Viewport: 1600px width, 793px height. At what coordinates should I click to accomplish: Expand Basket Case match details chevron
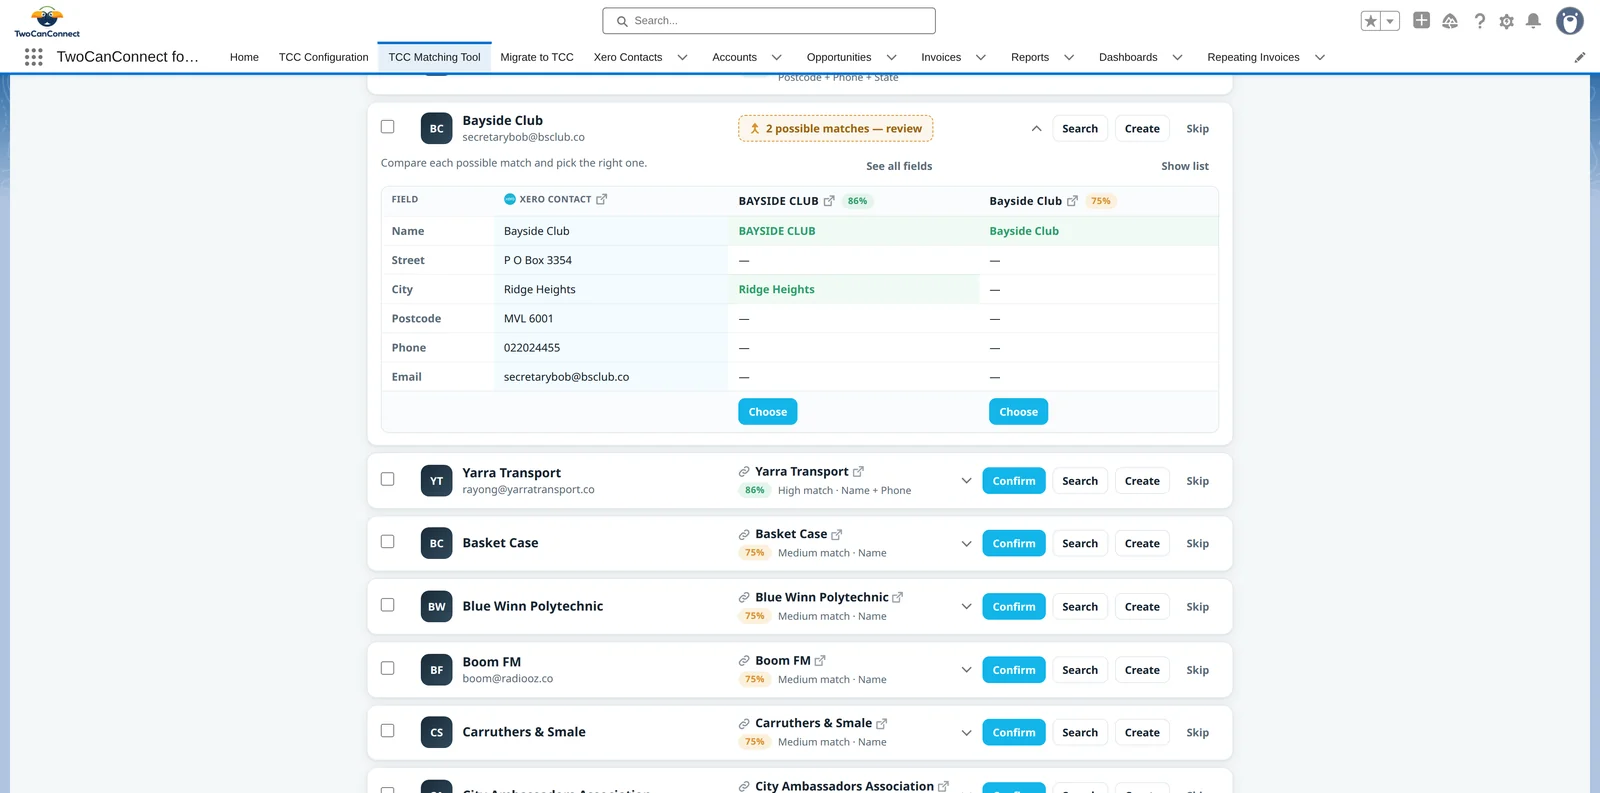coord(966,543)
